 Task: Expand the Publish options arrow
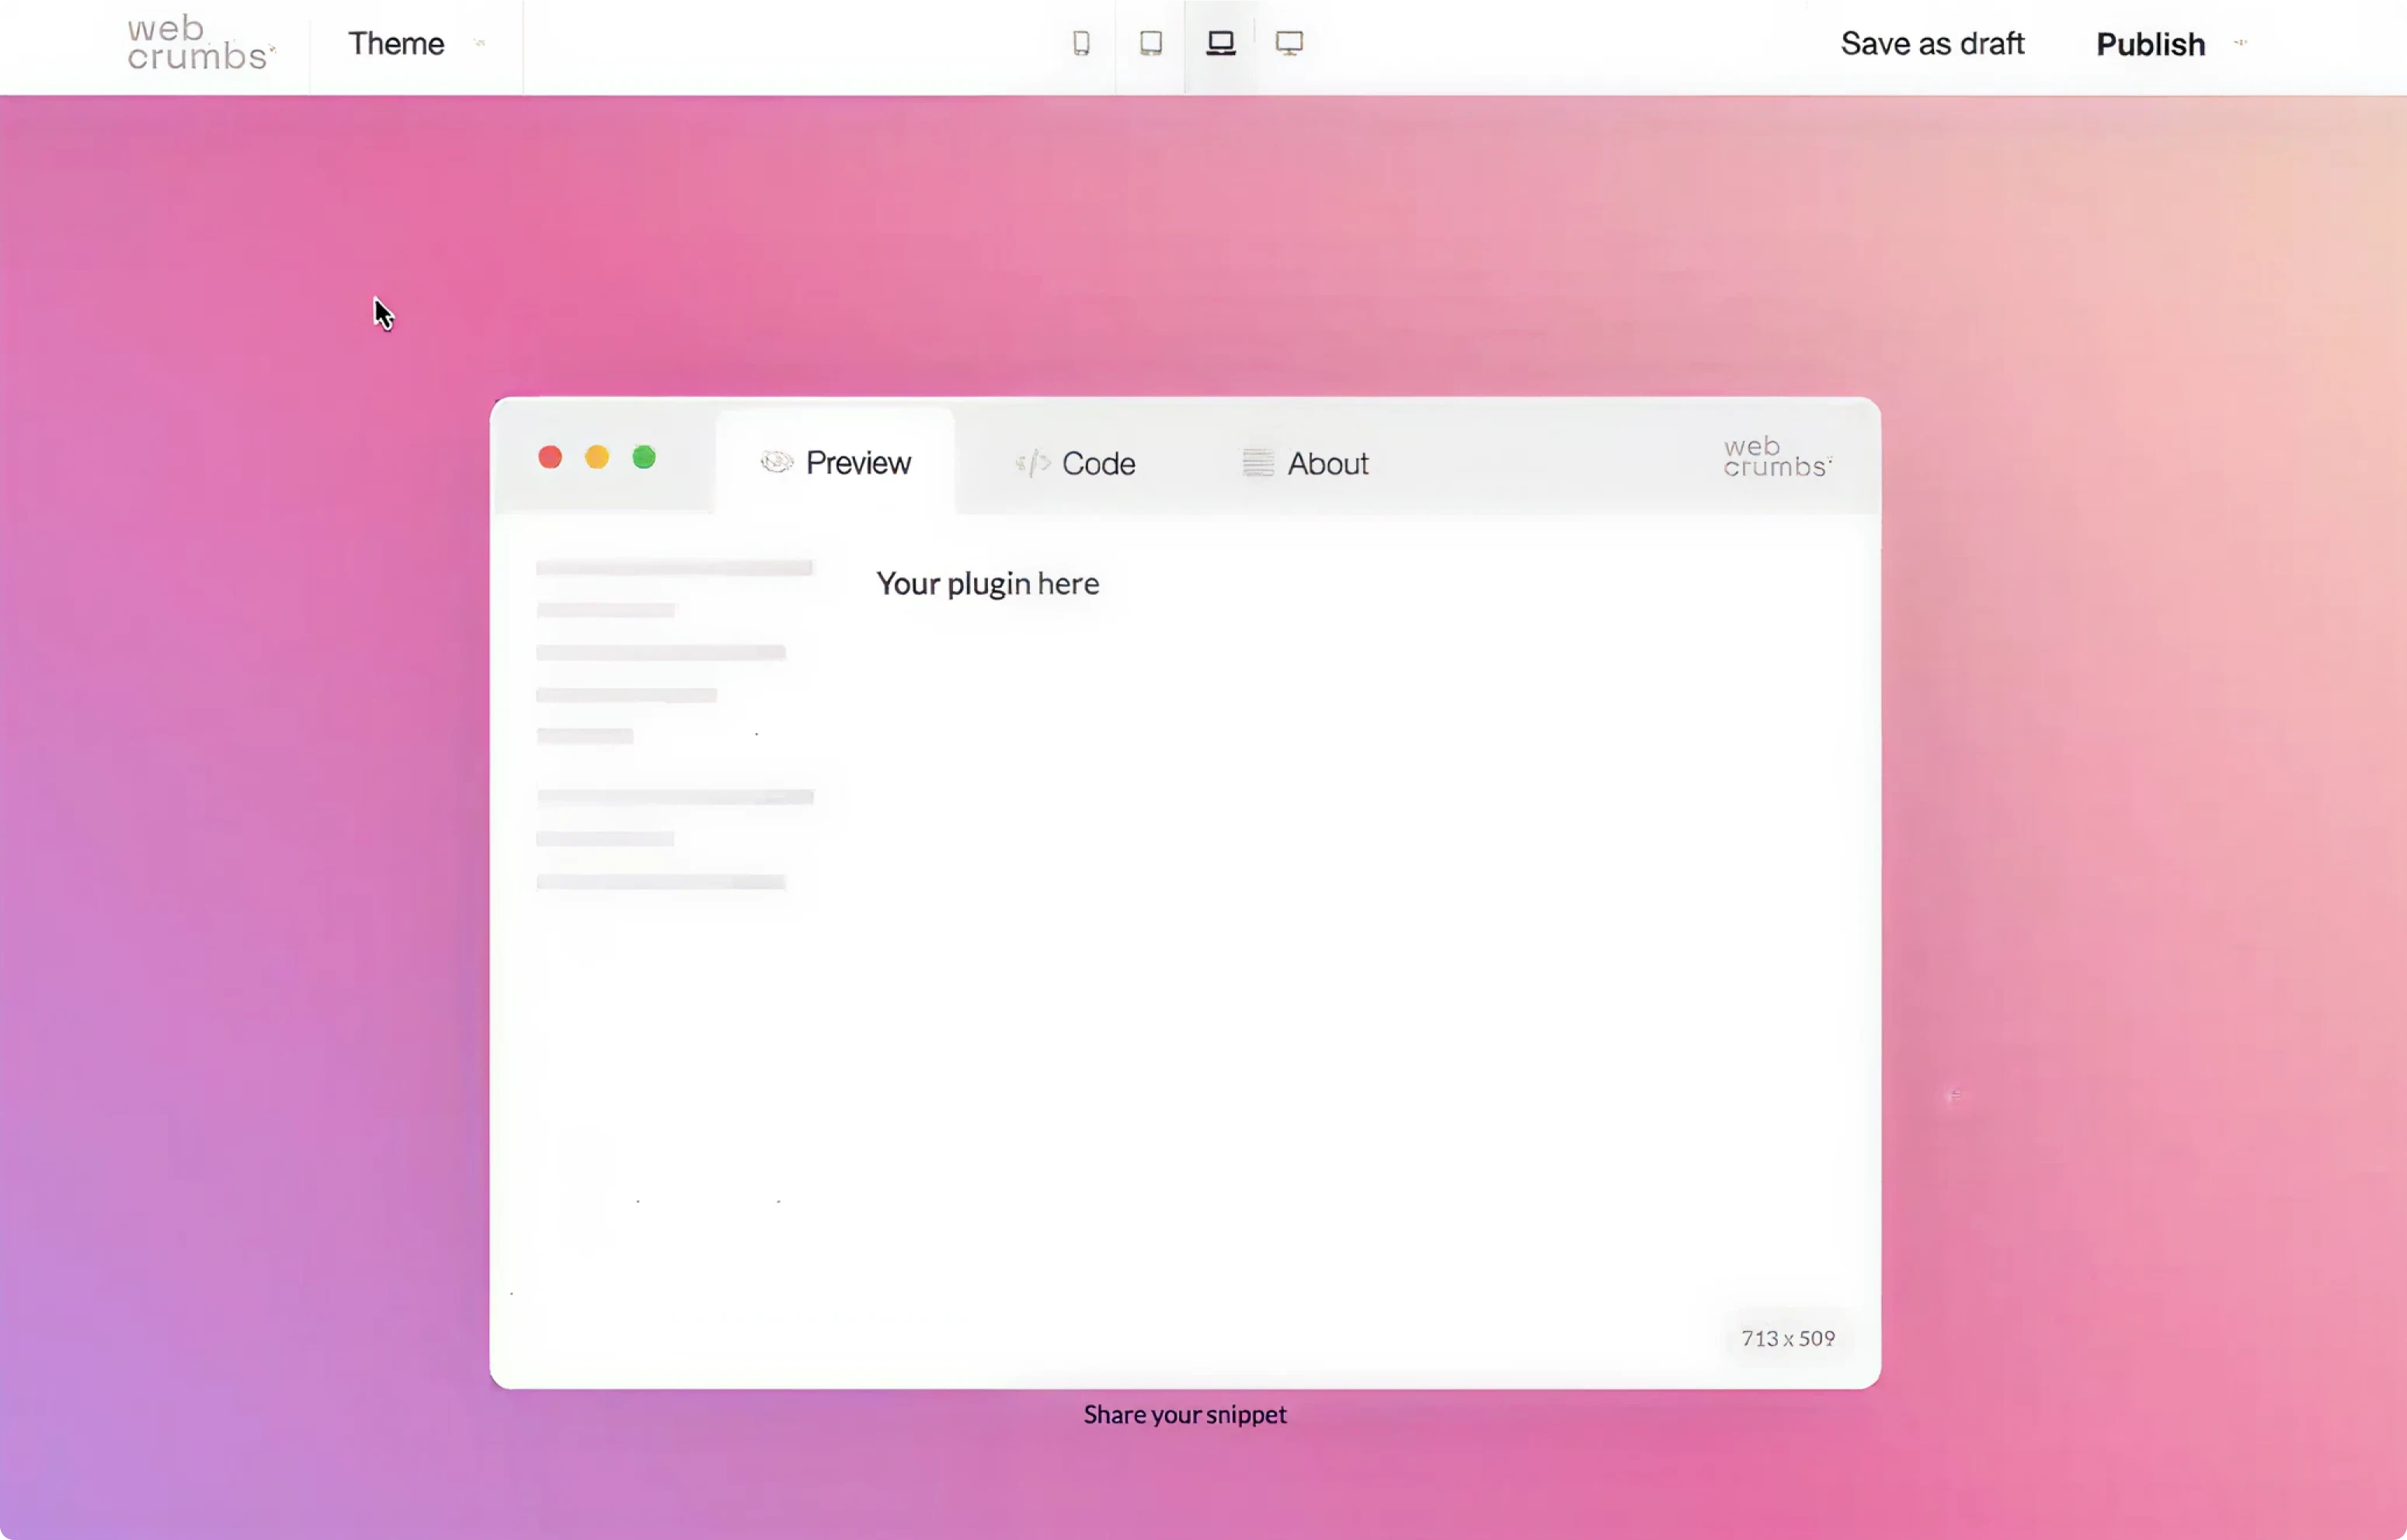2240,43
